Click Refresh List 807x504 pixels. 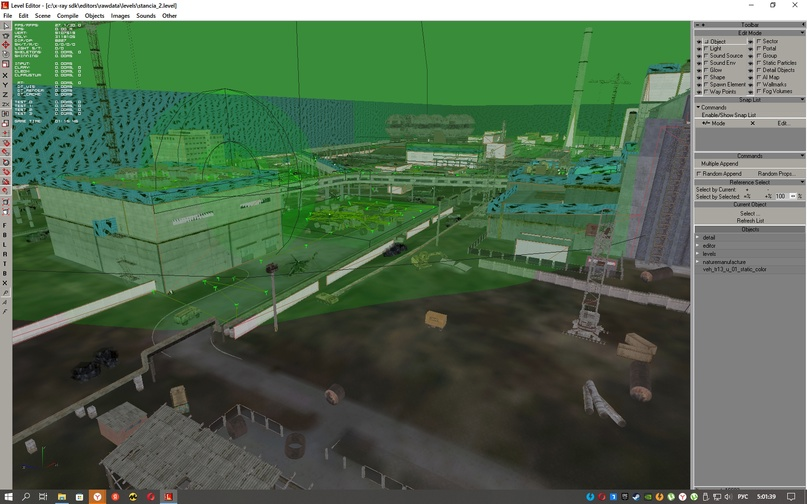750,221
